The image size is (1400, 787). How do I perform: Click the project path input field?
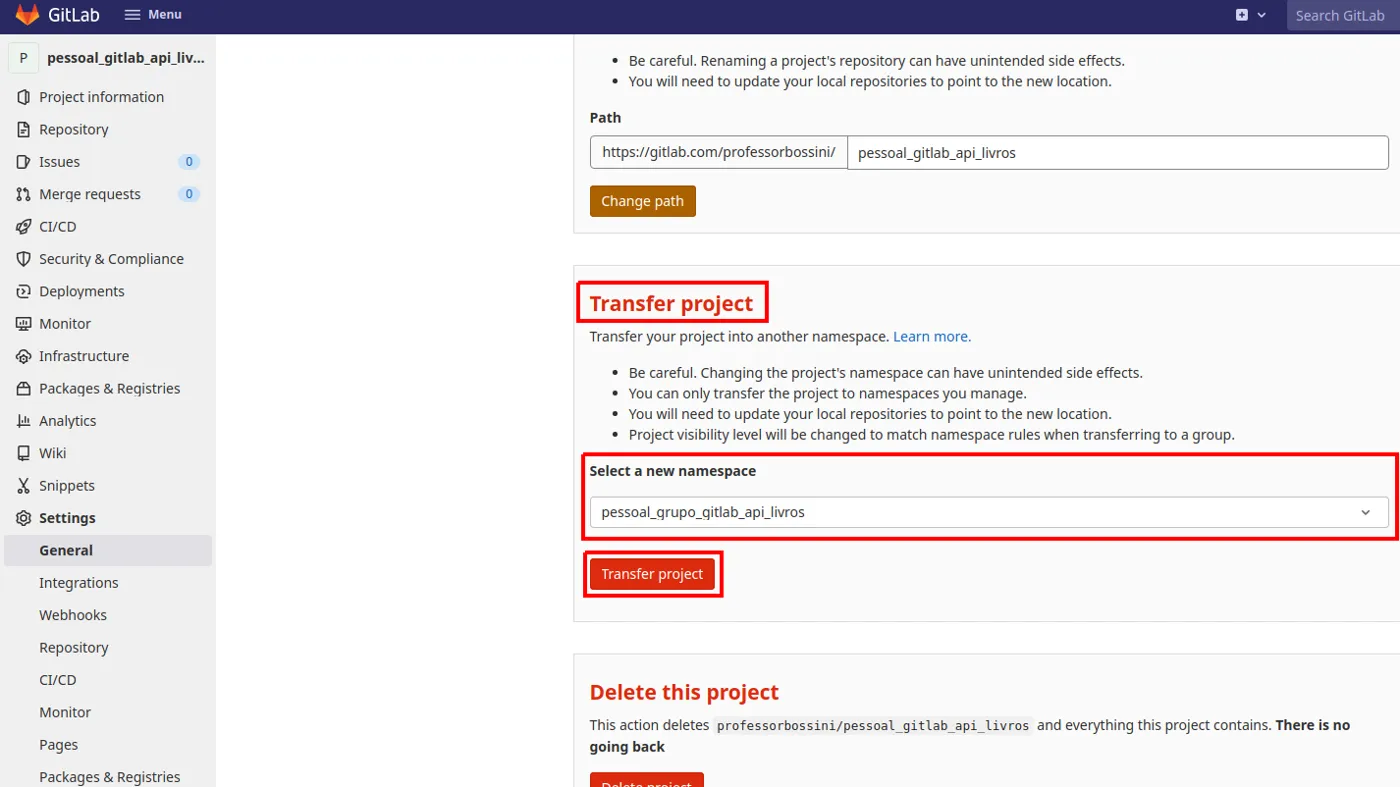tap(1118, 153)
